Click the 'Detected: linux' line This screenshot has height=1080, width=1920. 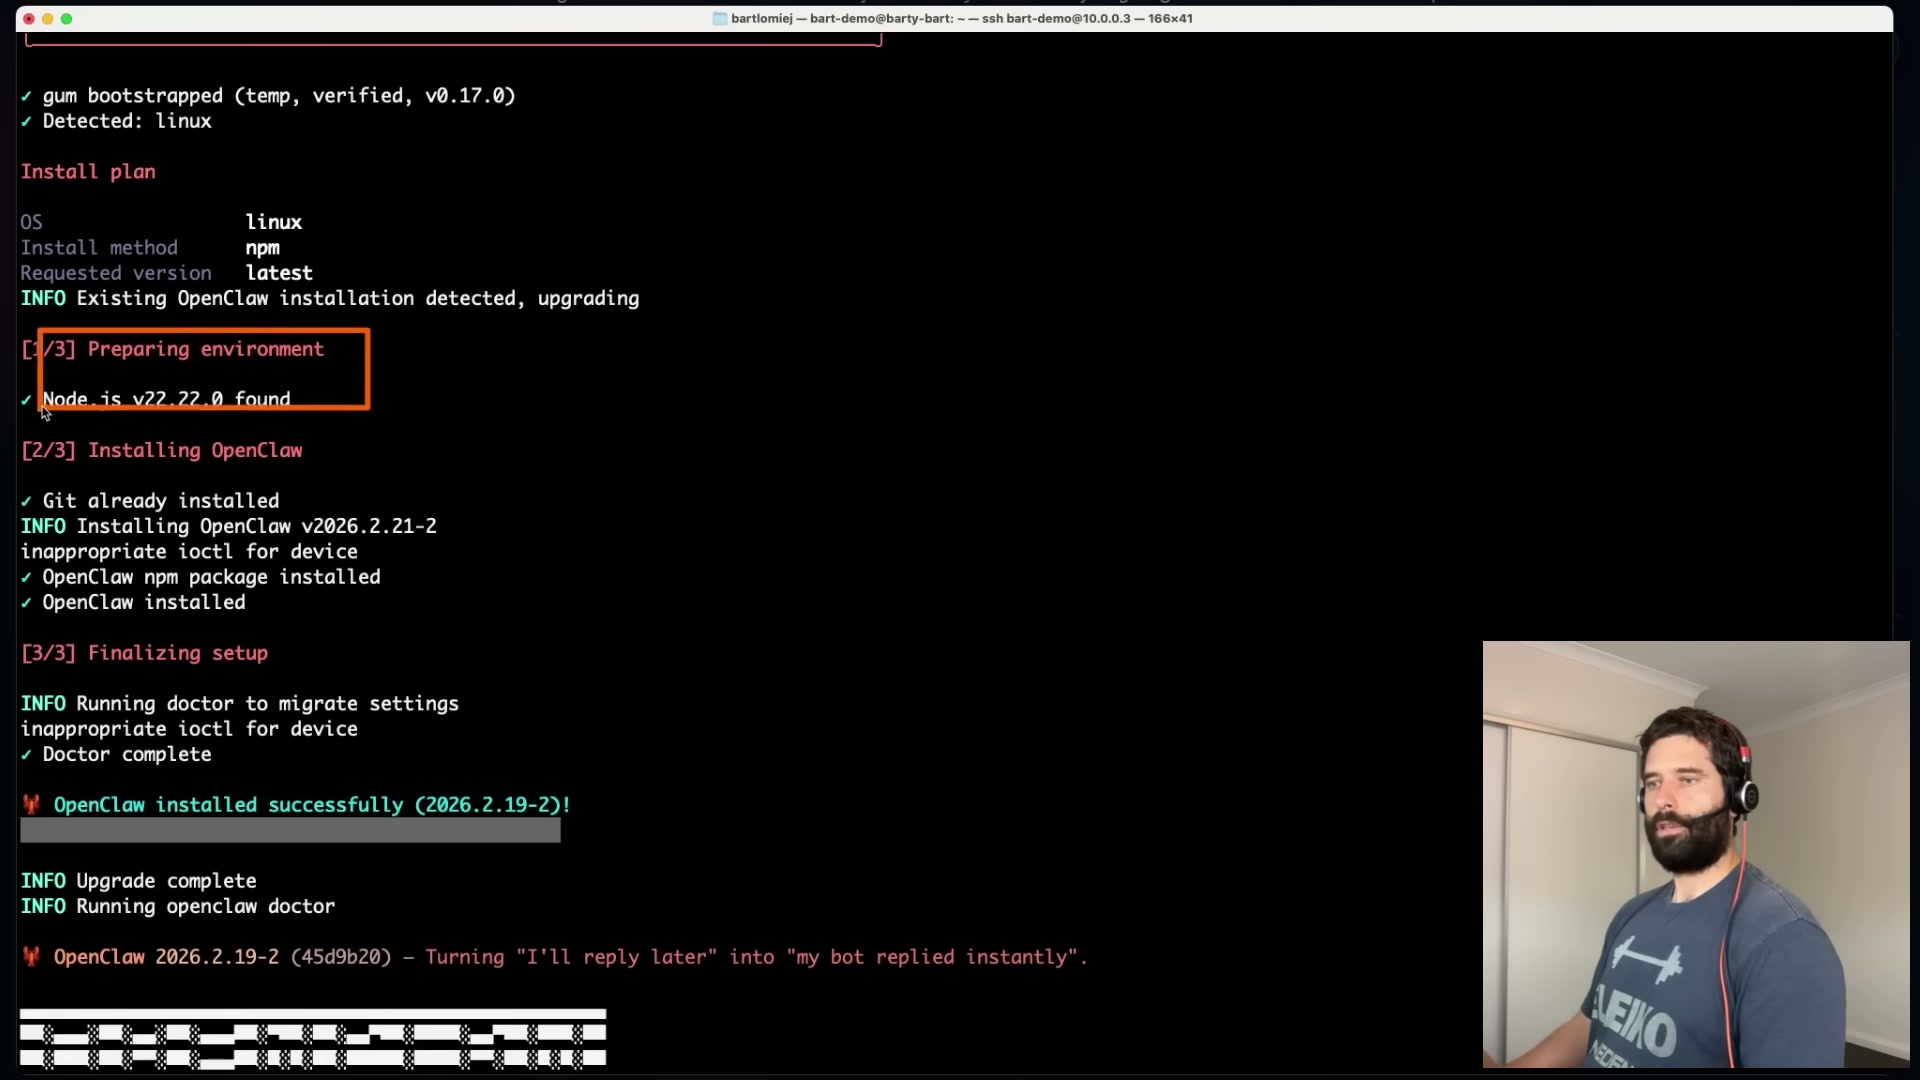[116, 121]
